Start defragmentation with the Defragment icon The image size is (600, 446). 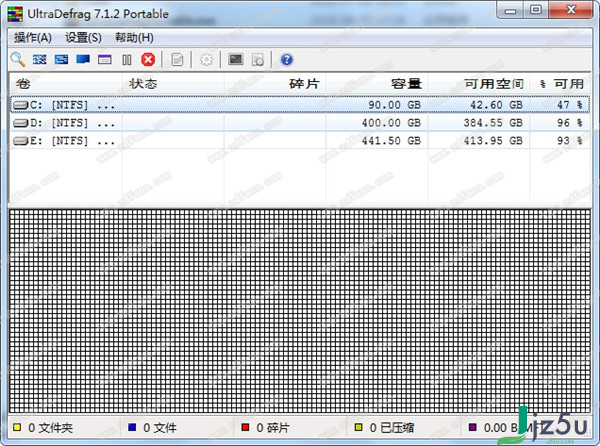pyautogui.click(x=39, y=60)
